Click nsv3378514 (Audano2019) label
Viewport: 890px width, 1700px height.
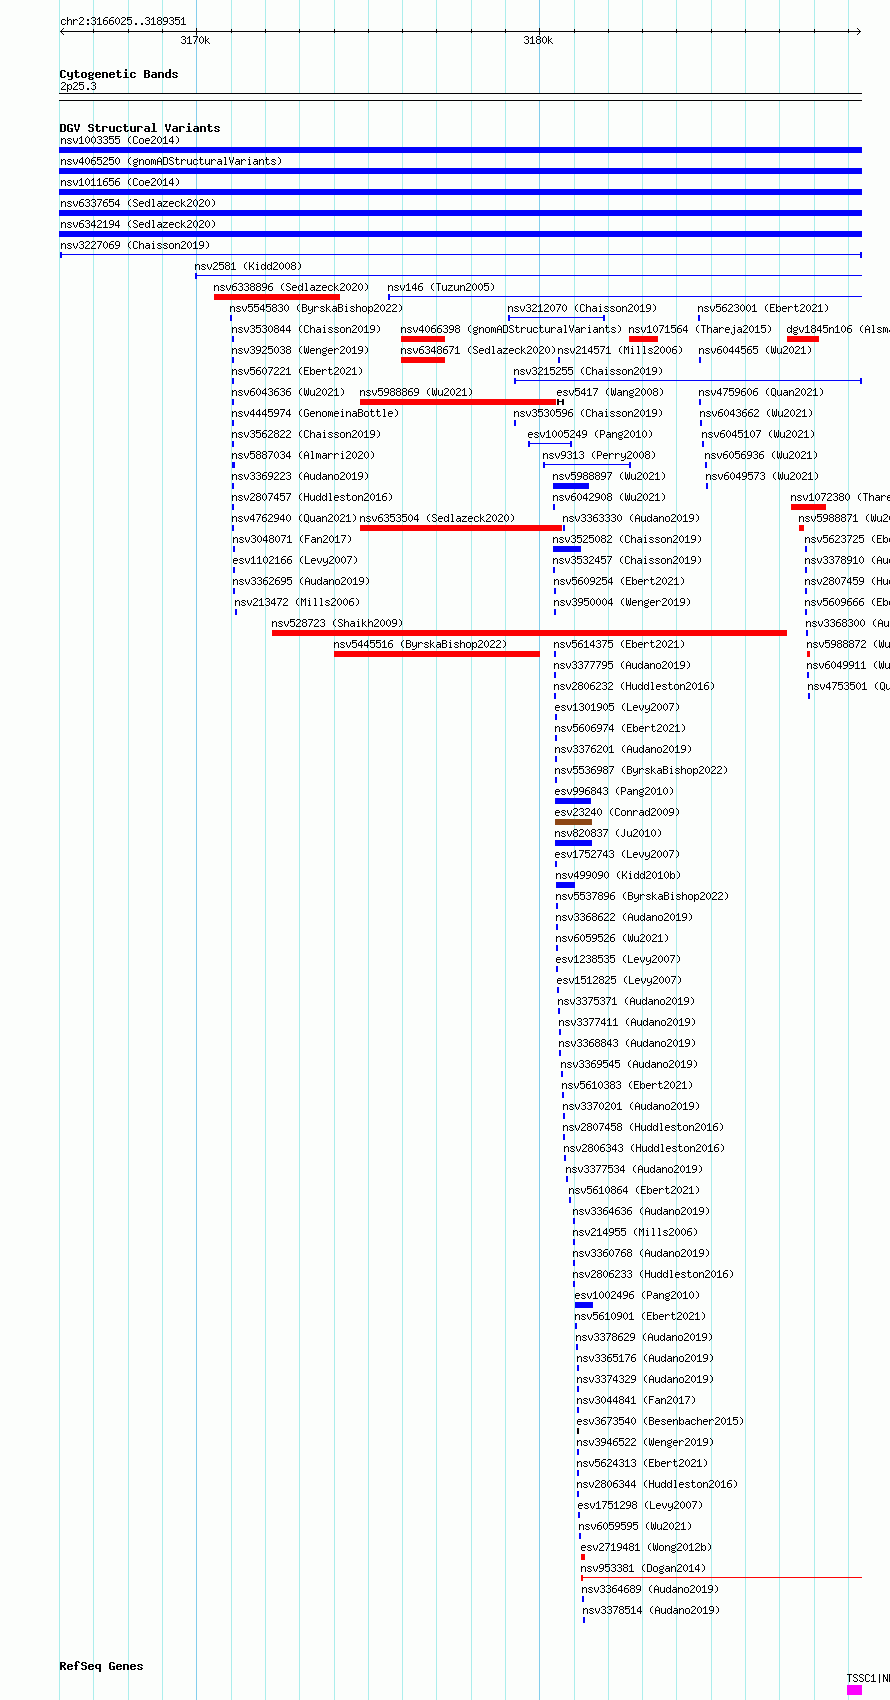coord(651,1610)
